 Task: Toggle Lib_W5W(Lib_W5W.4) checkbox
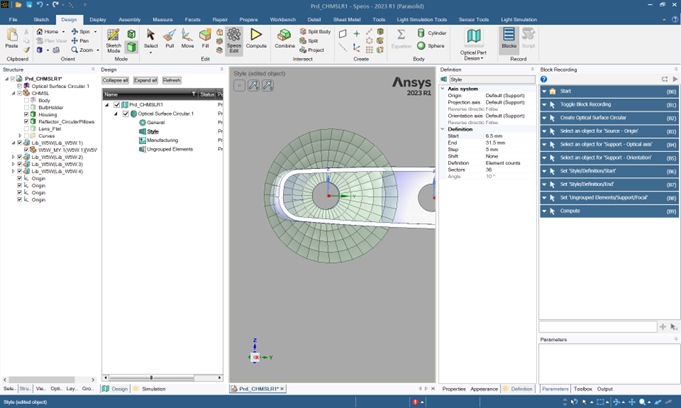[x=20, y=171]
